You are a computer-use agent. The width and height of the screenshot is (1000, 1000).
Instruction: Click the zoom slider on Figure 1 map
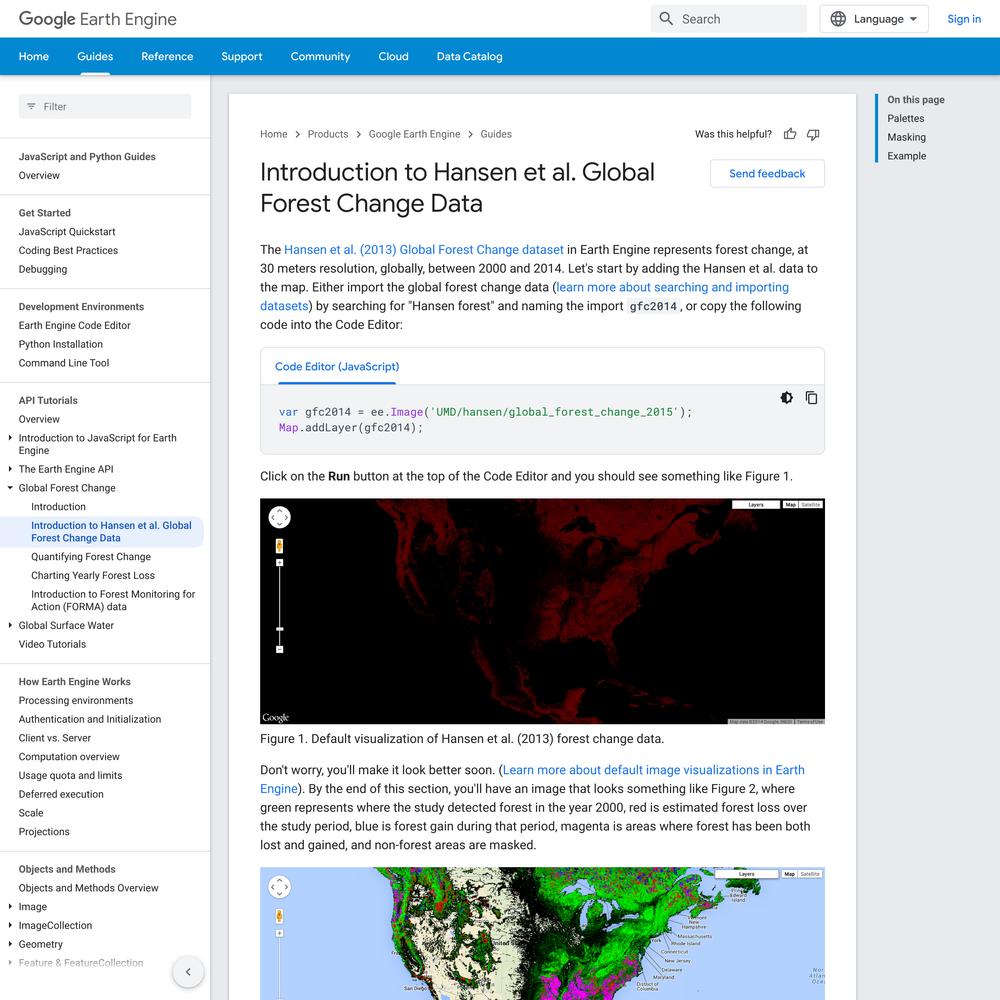click(x=279, y=606)
